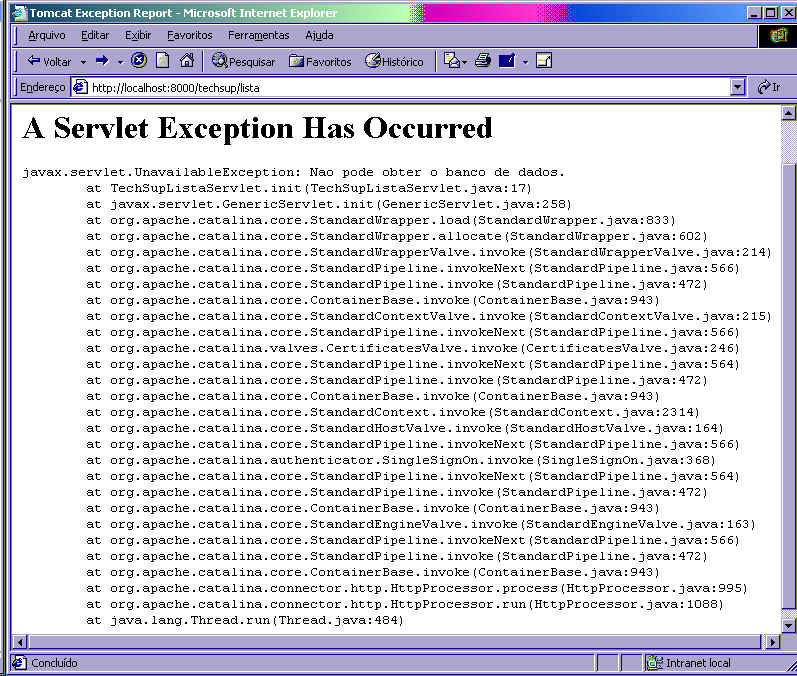This screenshot has width=797, height=676.
Task: Click the 'A Servlet Exception Has Occurred' heading
Action: point(257,128)
